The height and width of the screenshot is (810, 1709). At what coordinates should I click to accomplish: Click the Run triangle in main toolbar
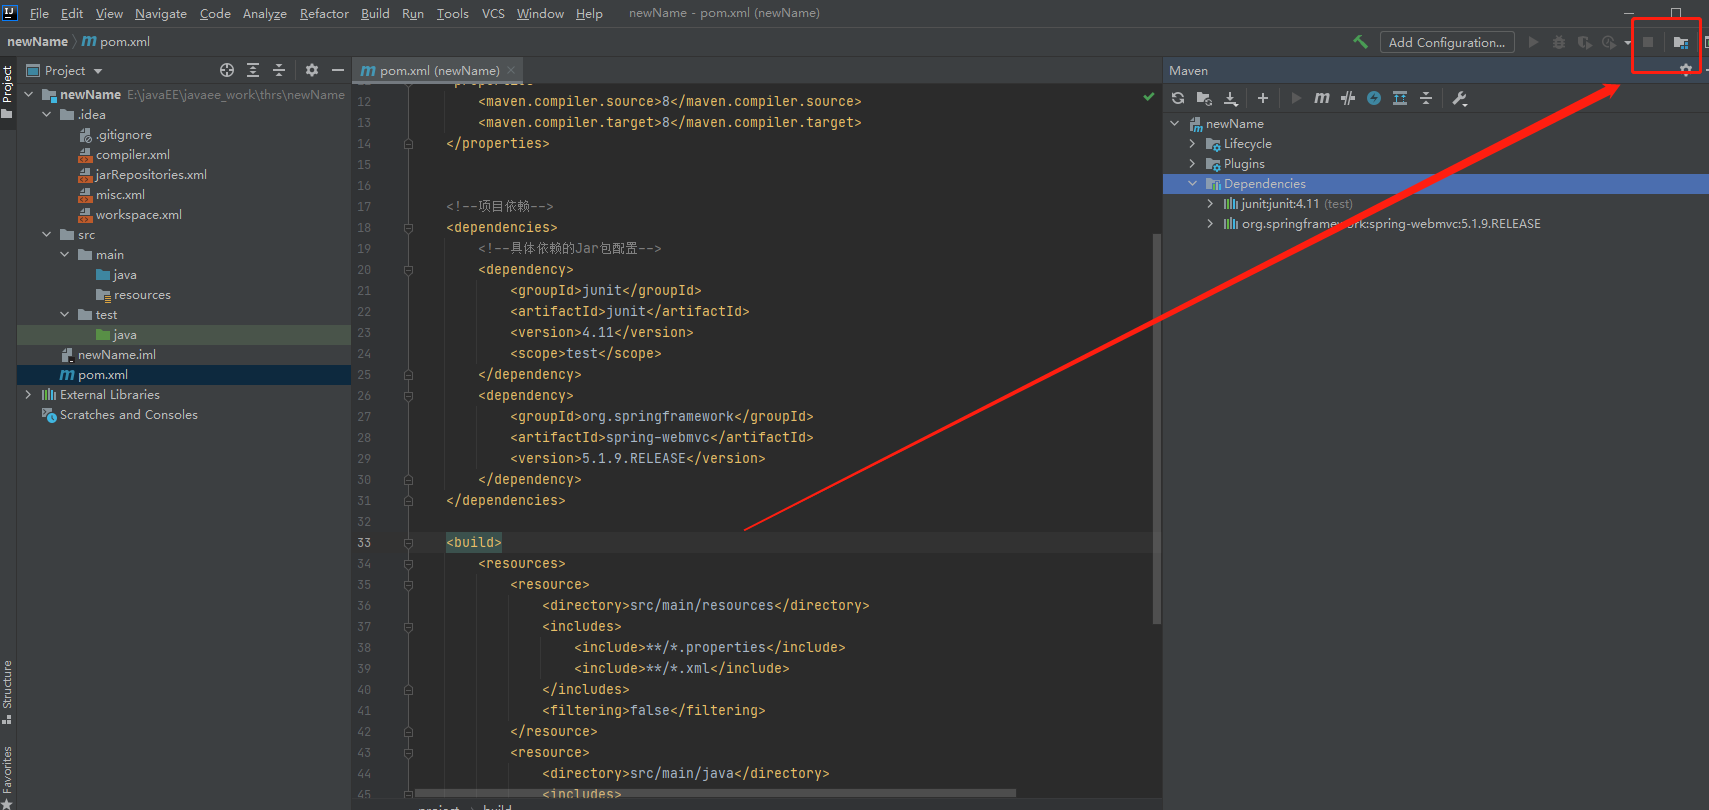[1533, 42]
